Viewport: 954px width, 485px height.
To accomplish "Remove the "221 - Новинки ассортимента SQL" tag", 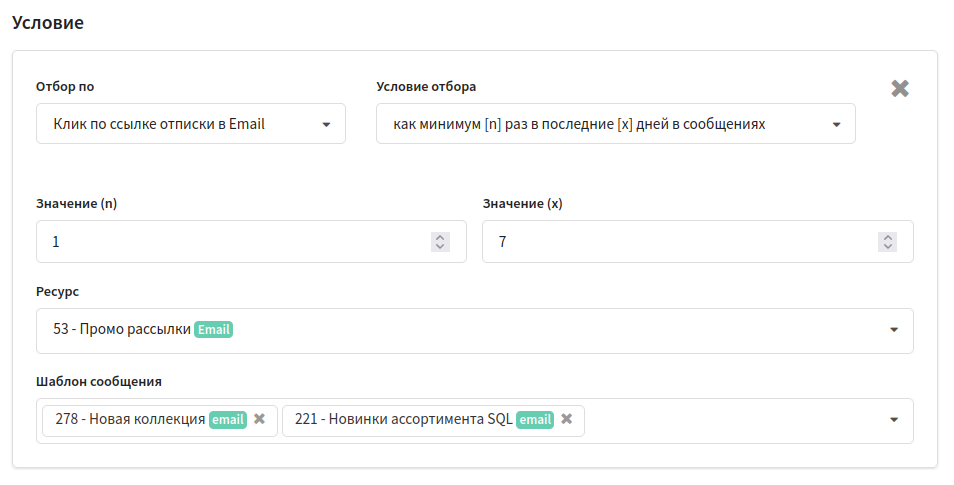I will 567,419.
